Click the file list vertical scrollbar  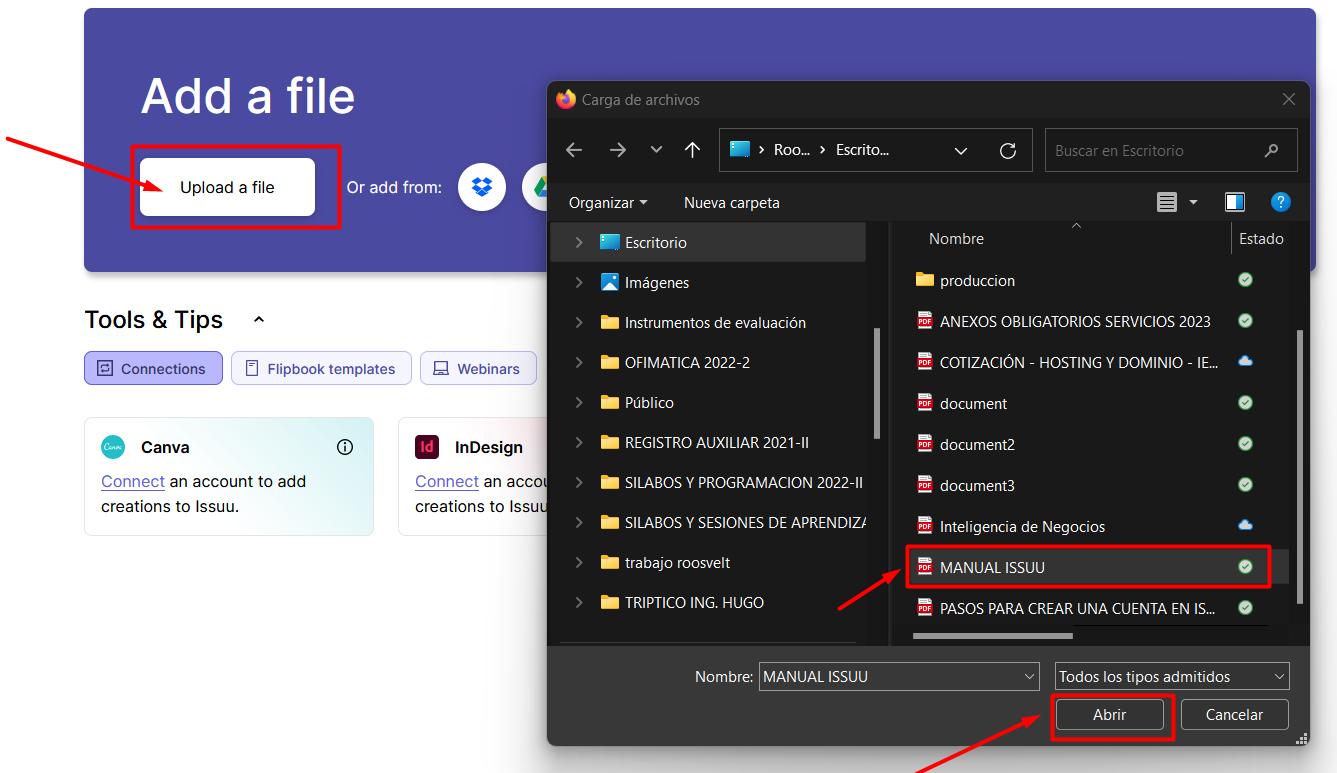[1300, 466]
